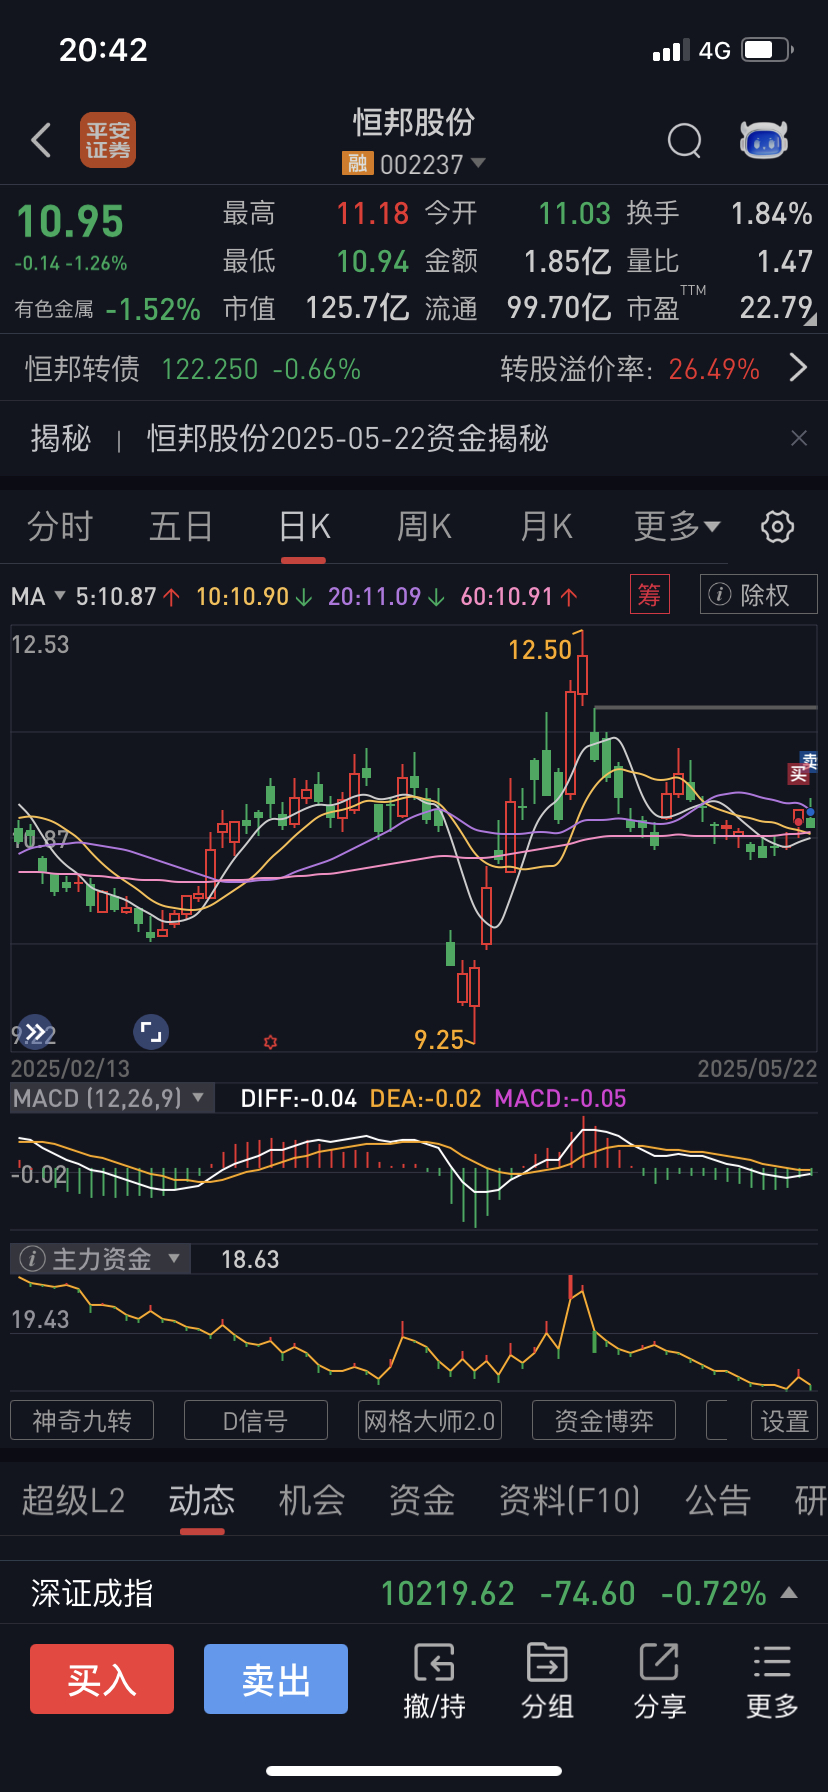Tap the 有色金属 sector label

(54, 309)
